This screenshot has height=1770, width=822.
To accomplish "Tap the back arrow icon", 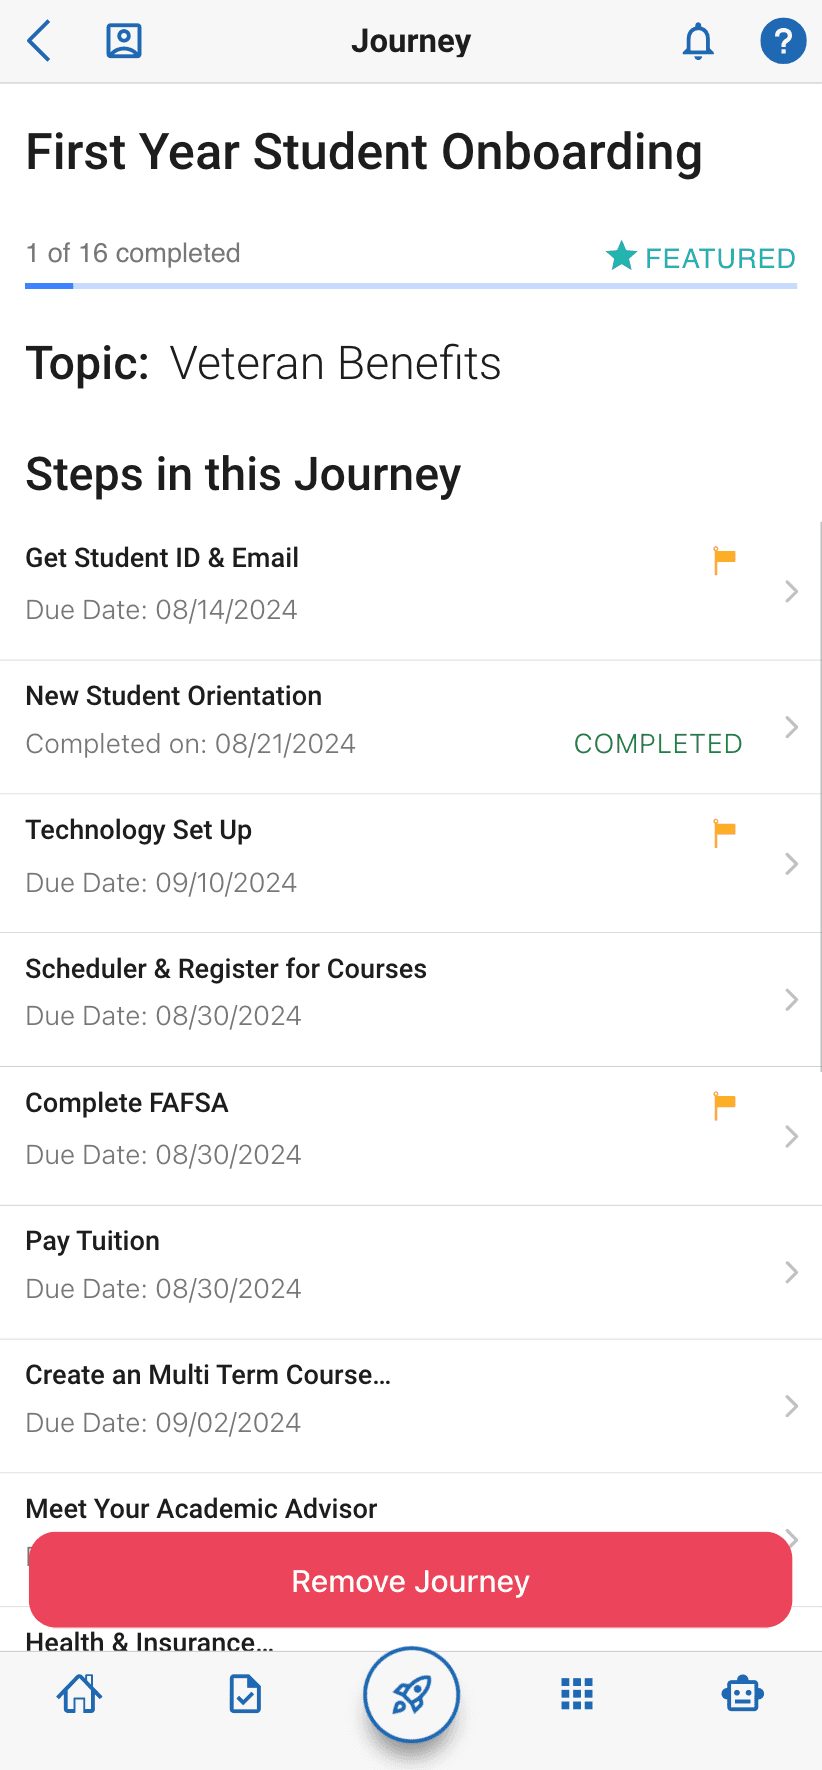I will pos(39,42).
